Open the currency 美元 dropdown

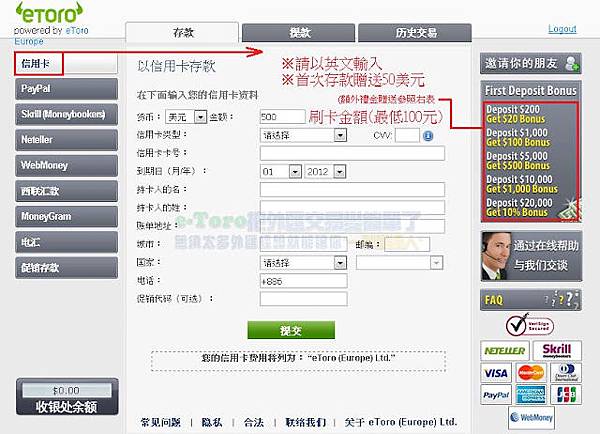[x=186, y=117]
